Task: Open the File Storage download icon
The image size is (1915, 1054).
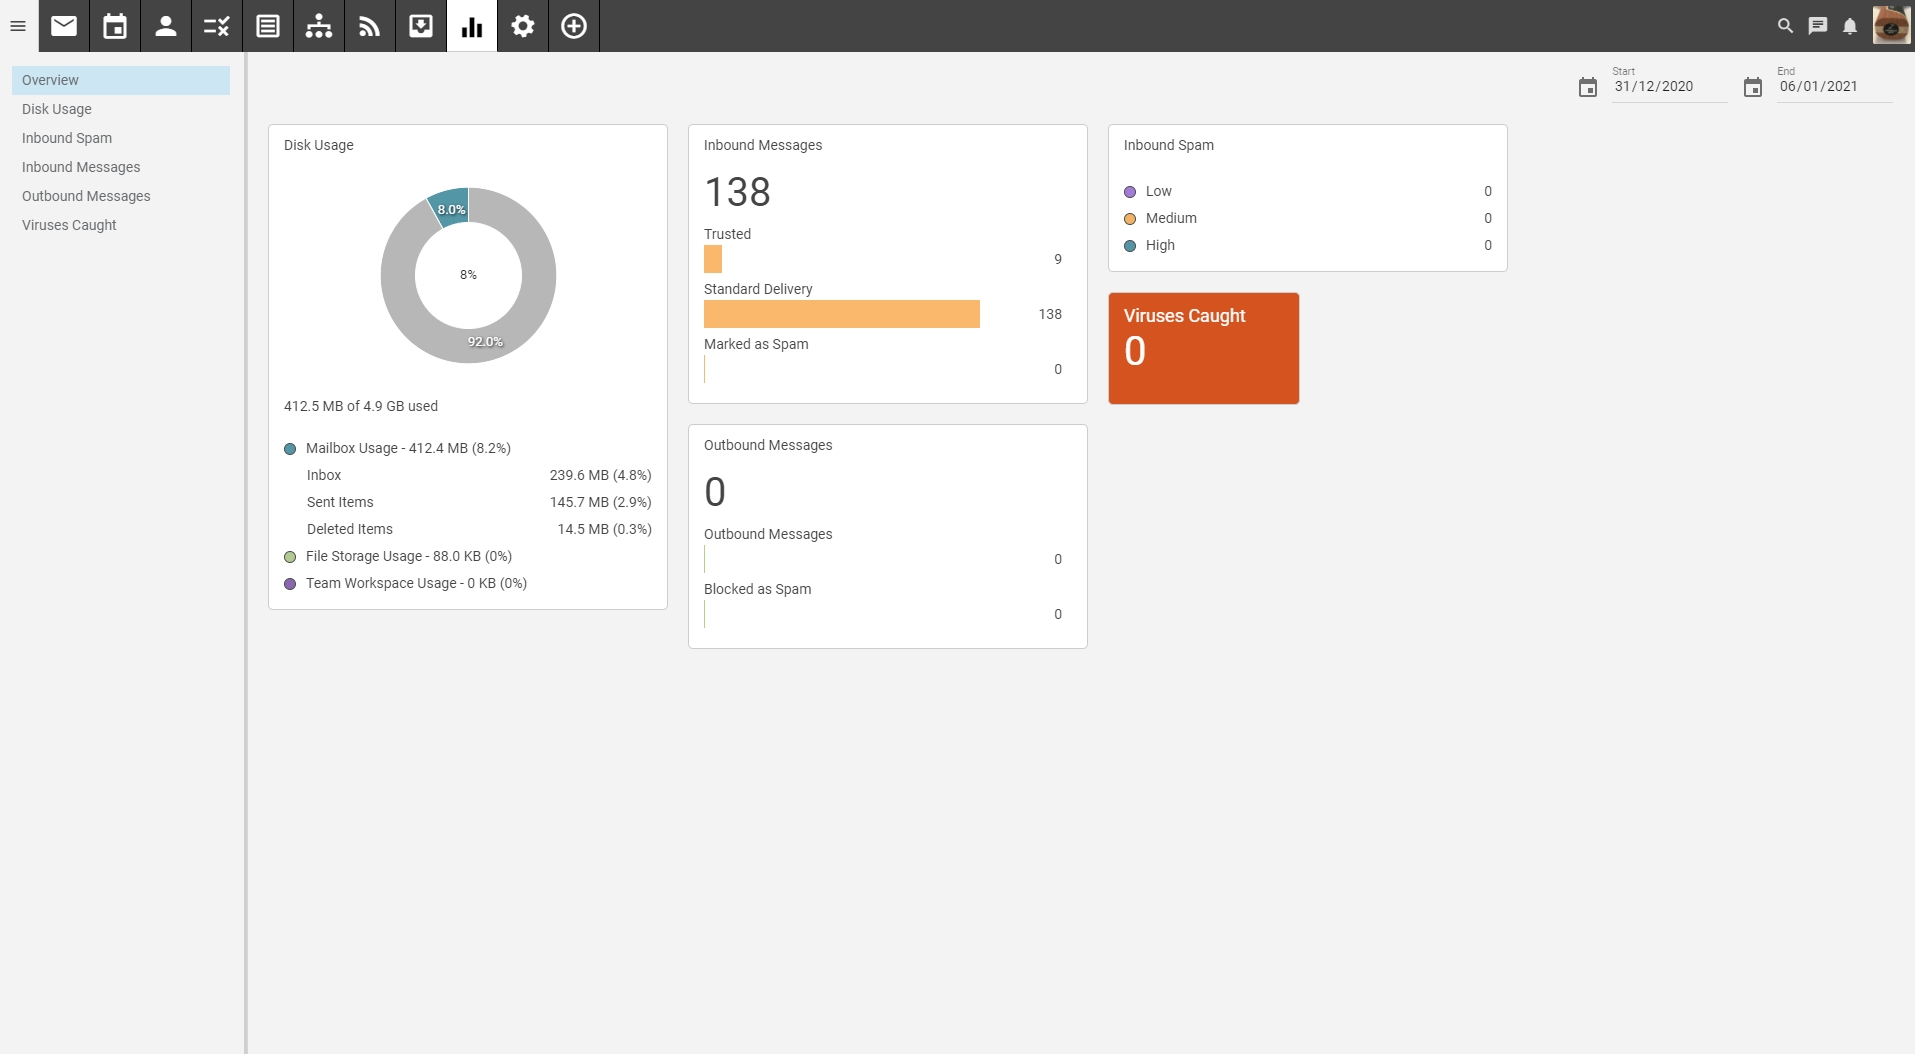Action: pos(421,26)
